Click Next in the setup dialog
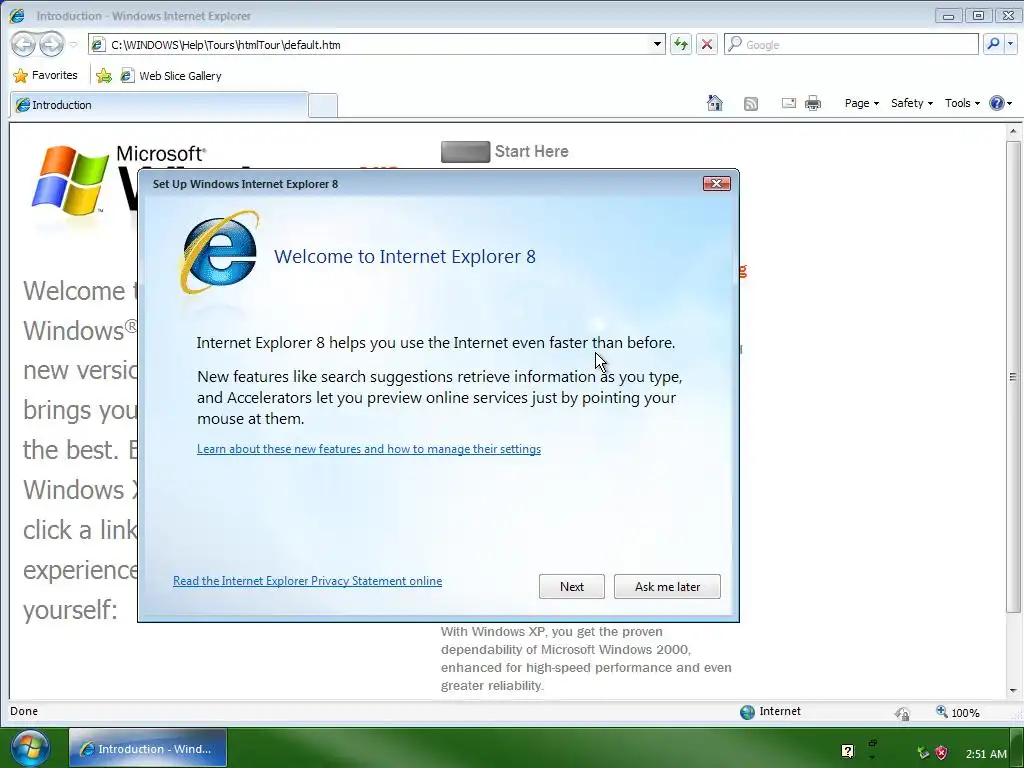Screen dimensions: 1024x768 pyautogui.click(x=571, y=586)
